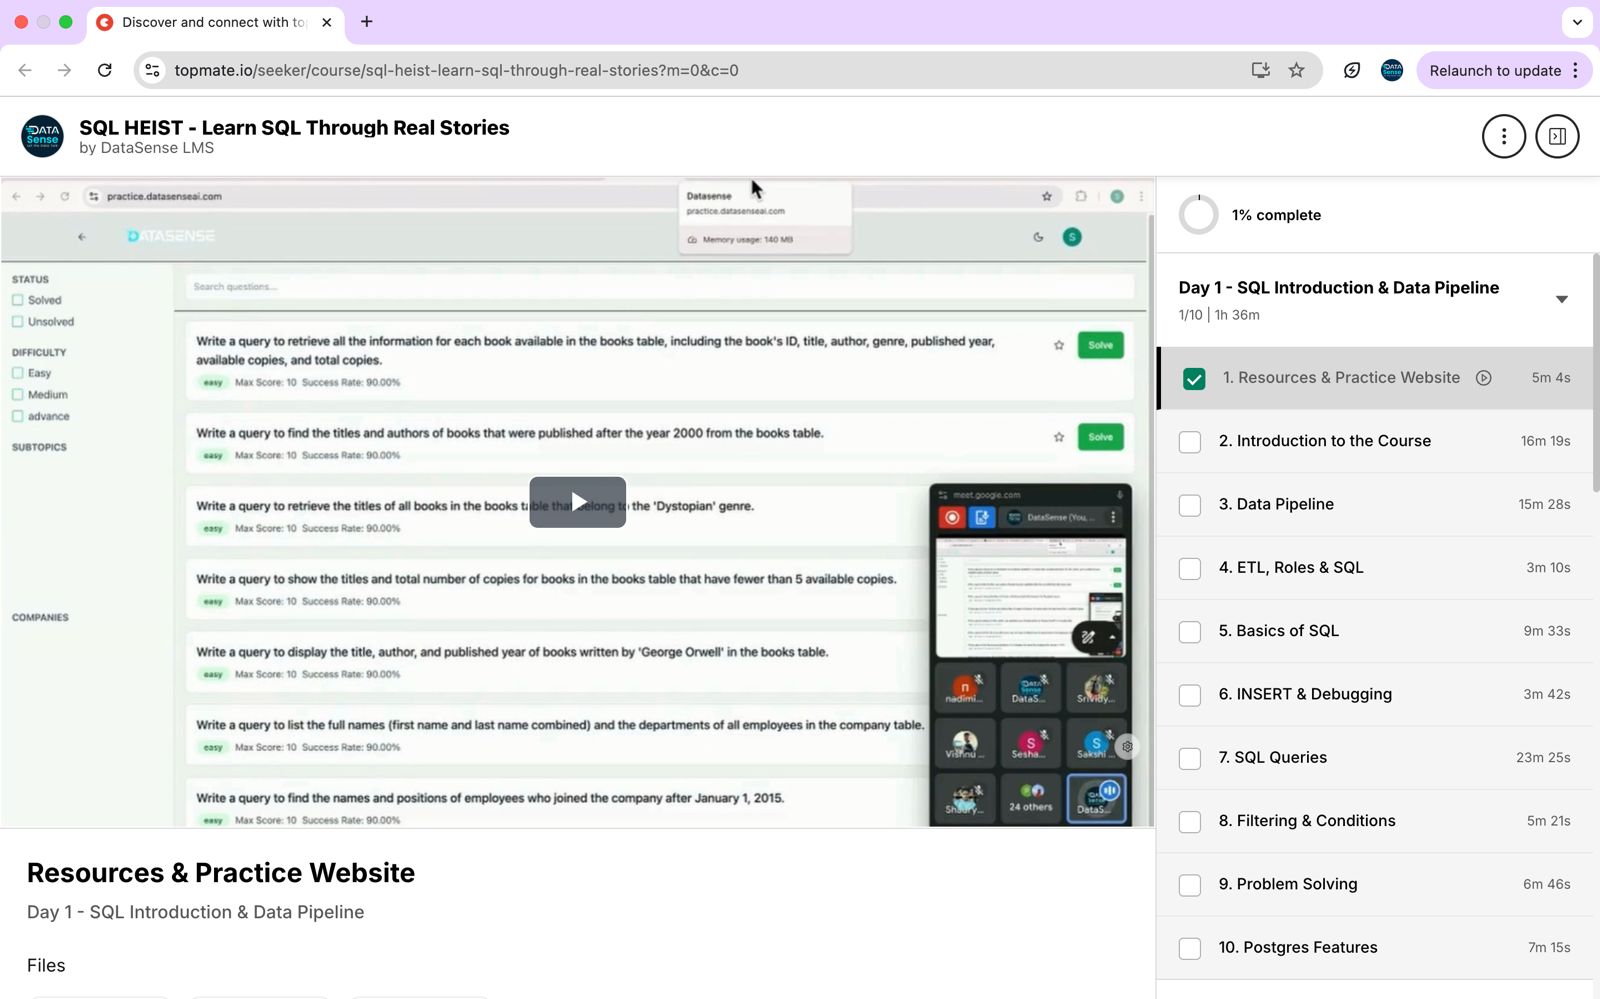Reload the browser page

point(105,70)
